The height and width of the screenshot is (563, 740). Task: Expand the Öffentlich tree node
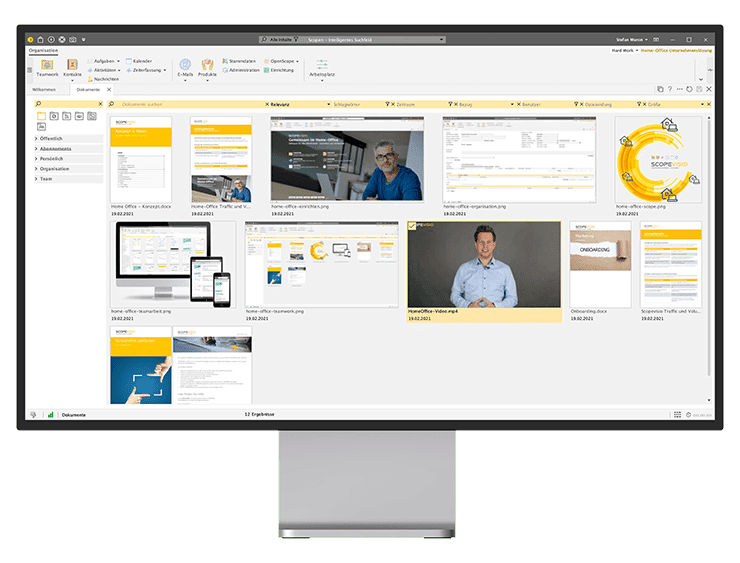tap(36, 139)
